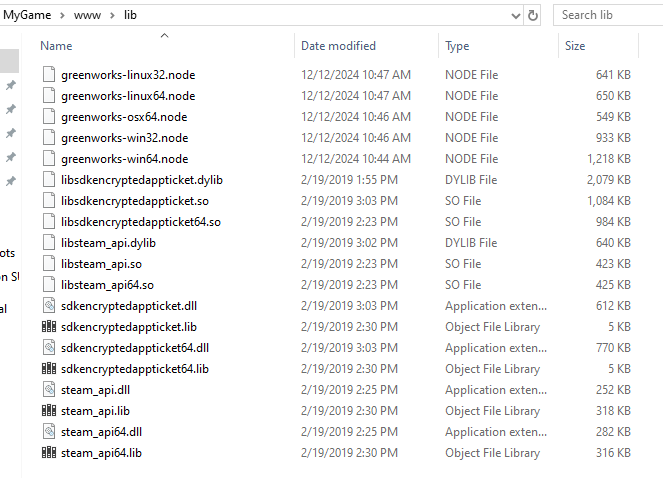Viewport: 663px width, 478px height.
Task: Sort files by Date modified column
Action: [x=338, y=46]
